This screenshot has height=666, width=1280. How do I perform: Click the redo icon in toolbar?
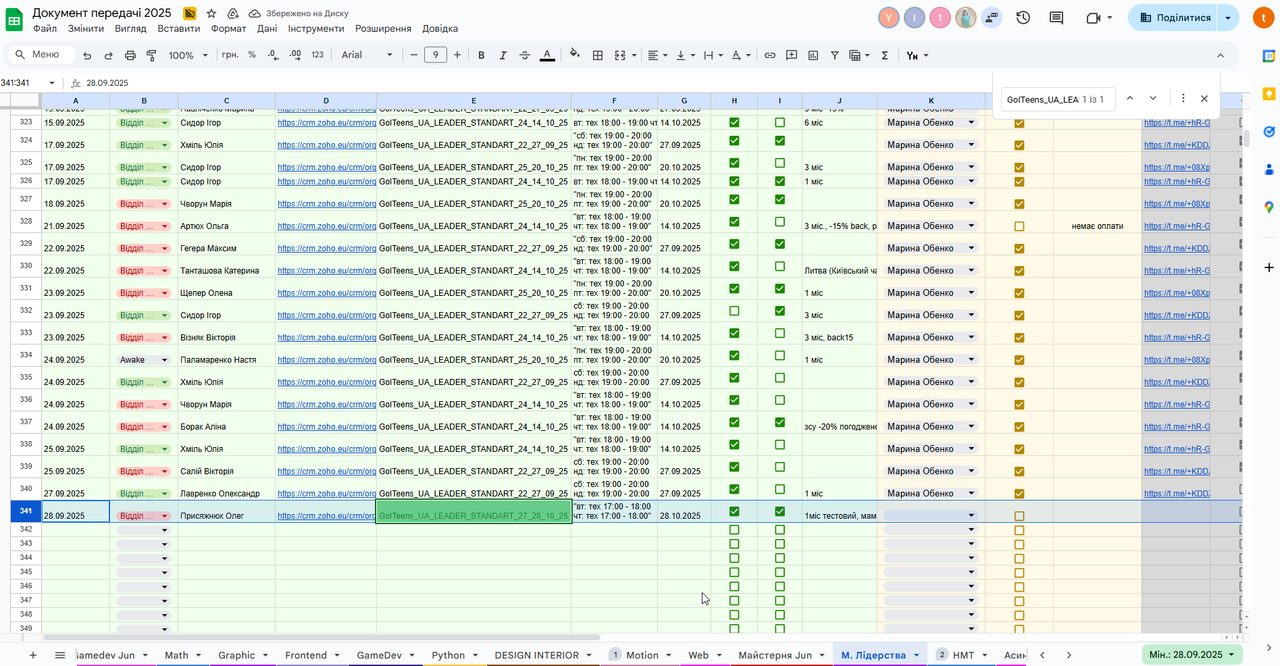(x=109, y=55)
